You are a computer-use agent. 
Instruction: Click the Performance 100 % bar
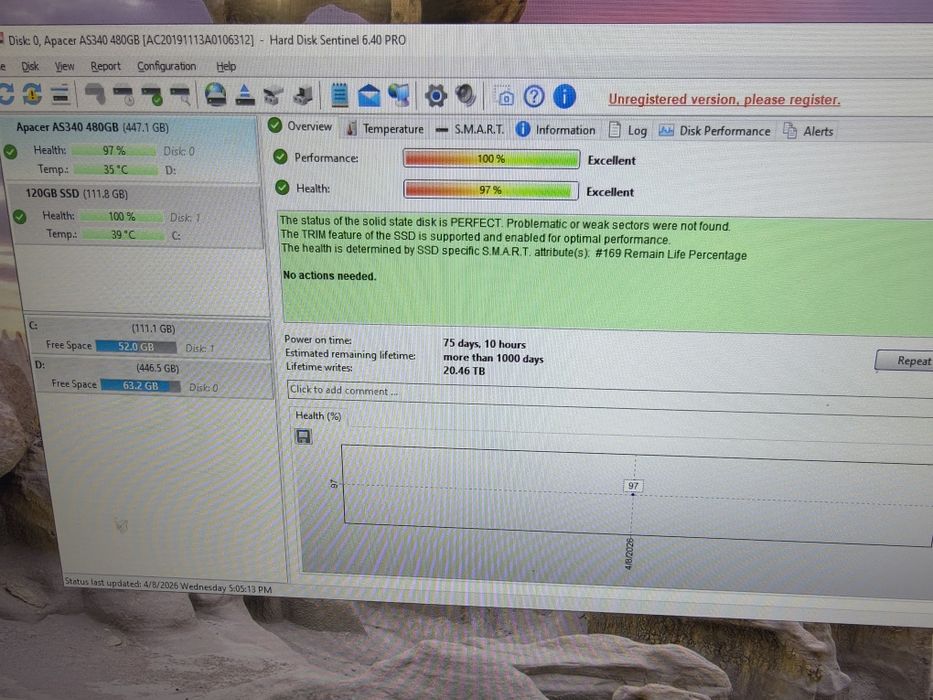pyautogui.click(x=491, y=159)
